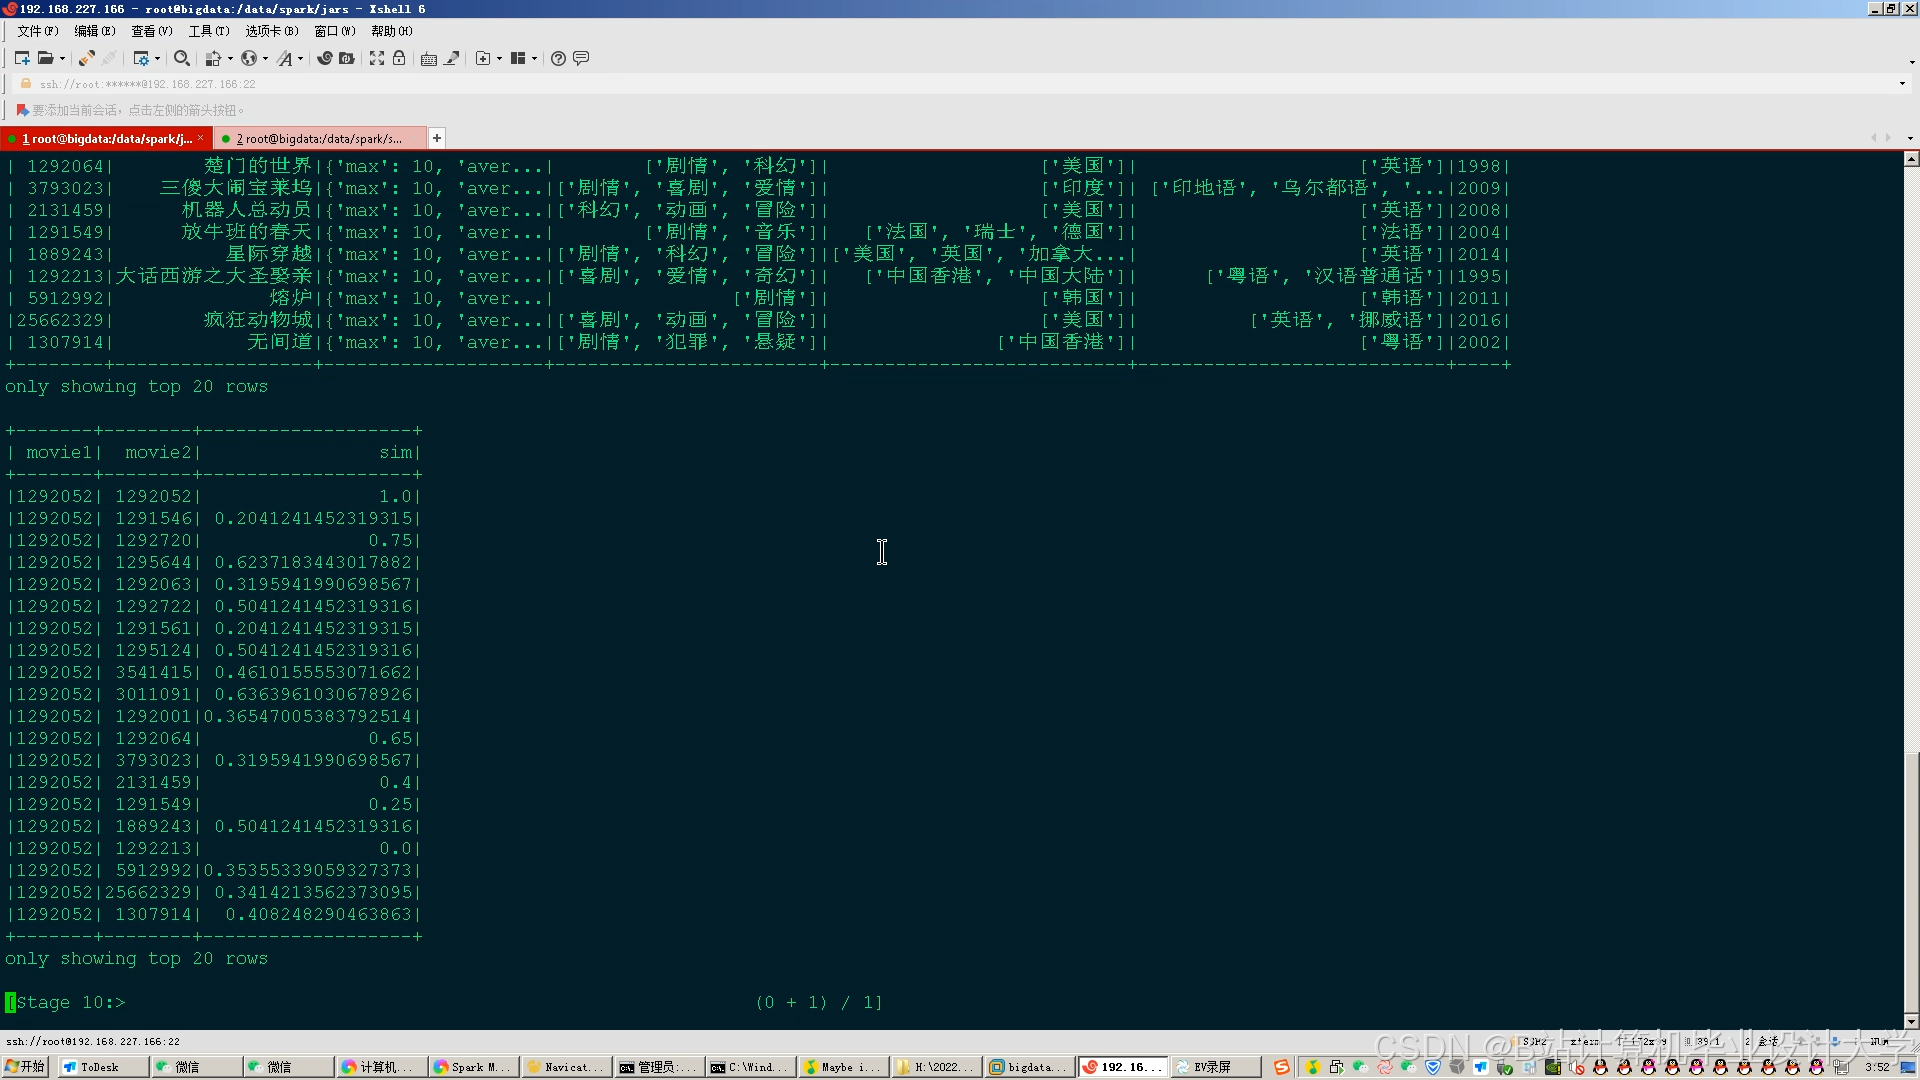Screen dimensions: 1920x1080
Task: Click the fullscreen toggle icon
Action: tap(377, 58)
